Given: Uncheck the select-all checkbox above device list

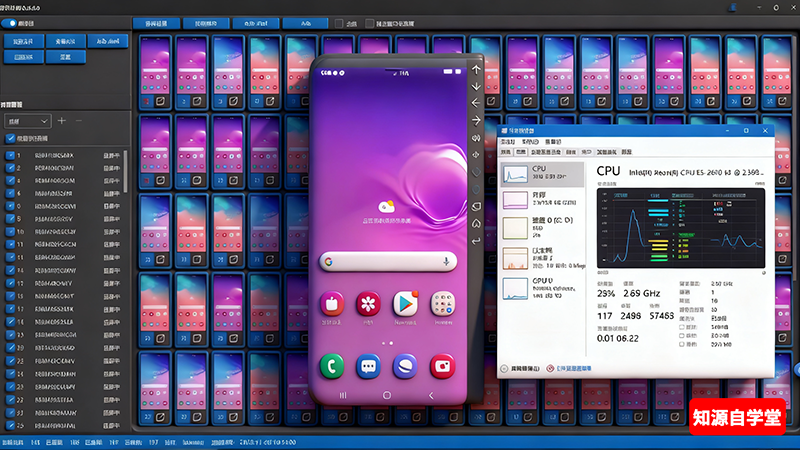Looking at the screenshot, I should point(11,139).
